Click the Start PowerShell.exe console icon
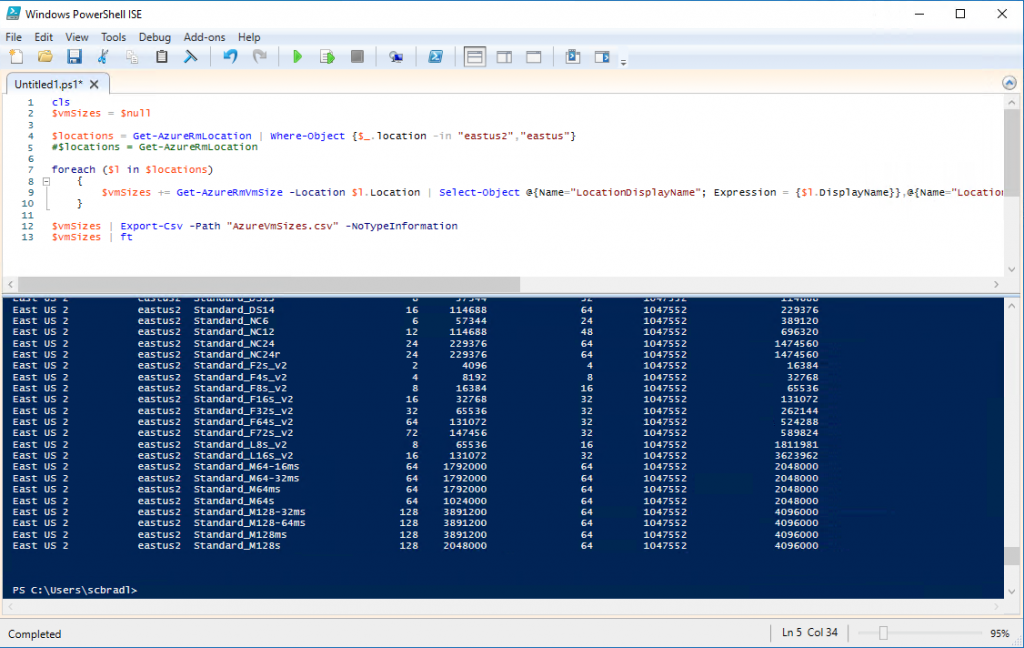The image size is (1024, 648). [436, 57]
